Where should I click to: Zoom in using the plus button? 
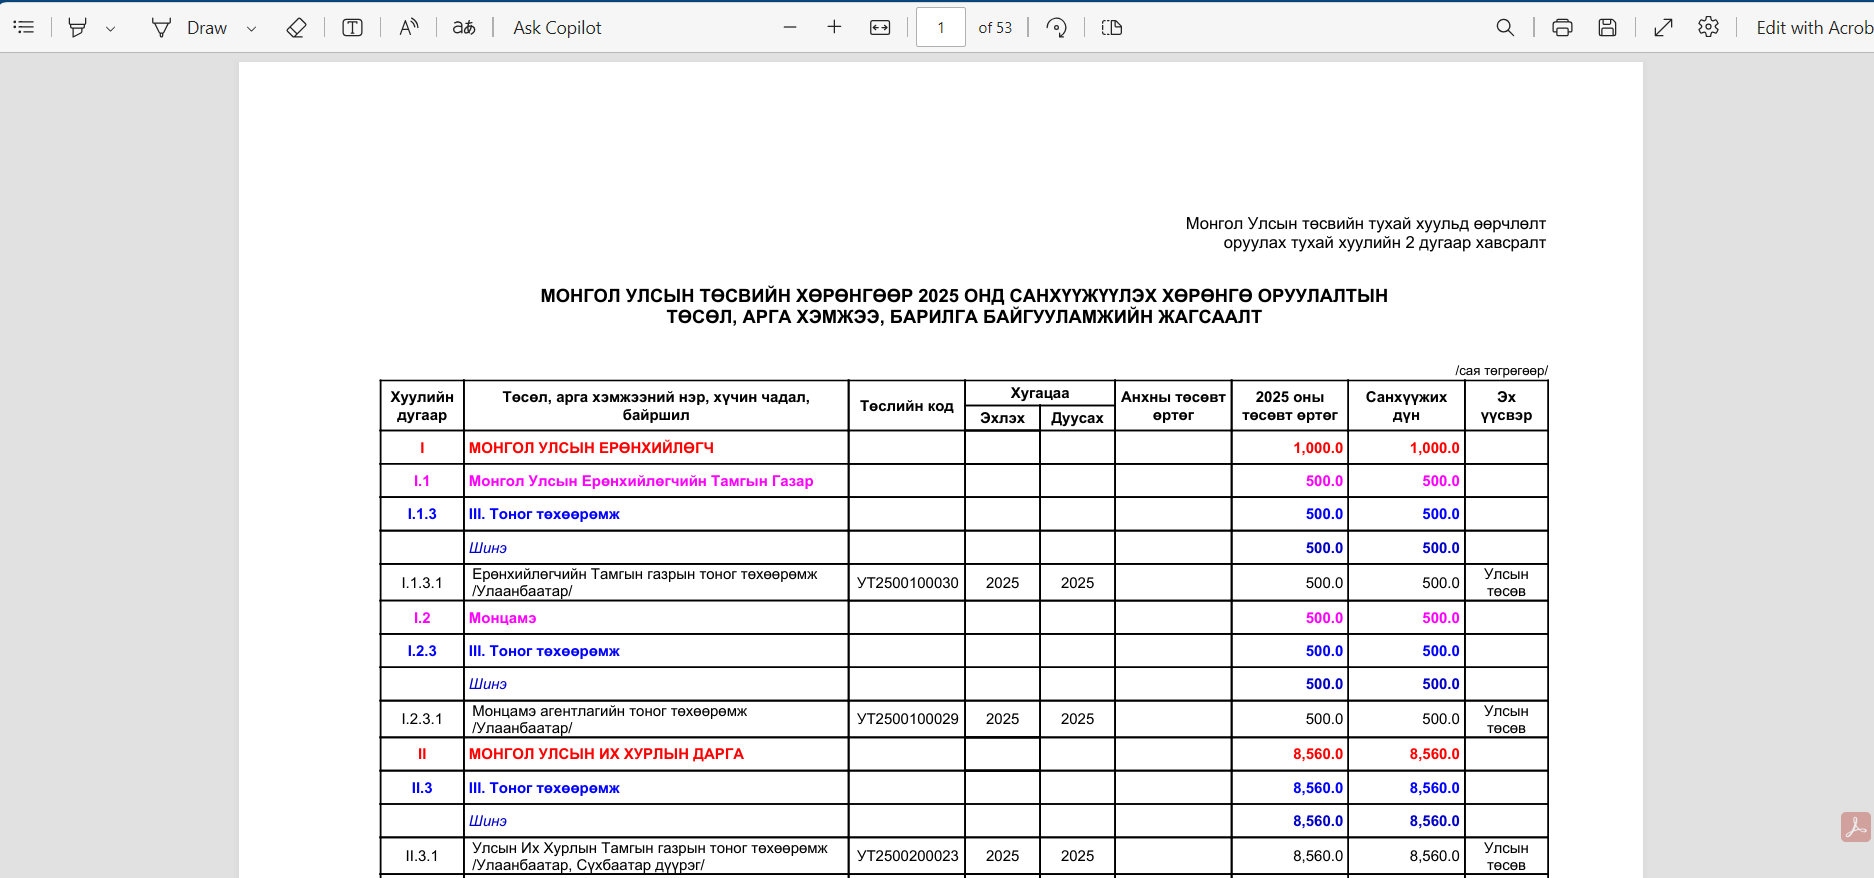click(x=834, y=28)
